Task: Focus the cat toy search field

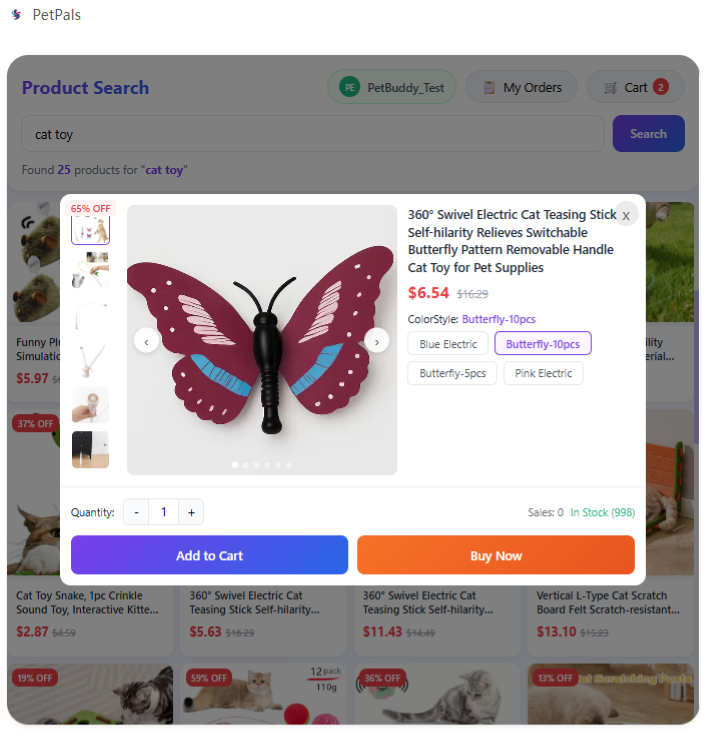Action: click(x=312, y=134)
